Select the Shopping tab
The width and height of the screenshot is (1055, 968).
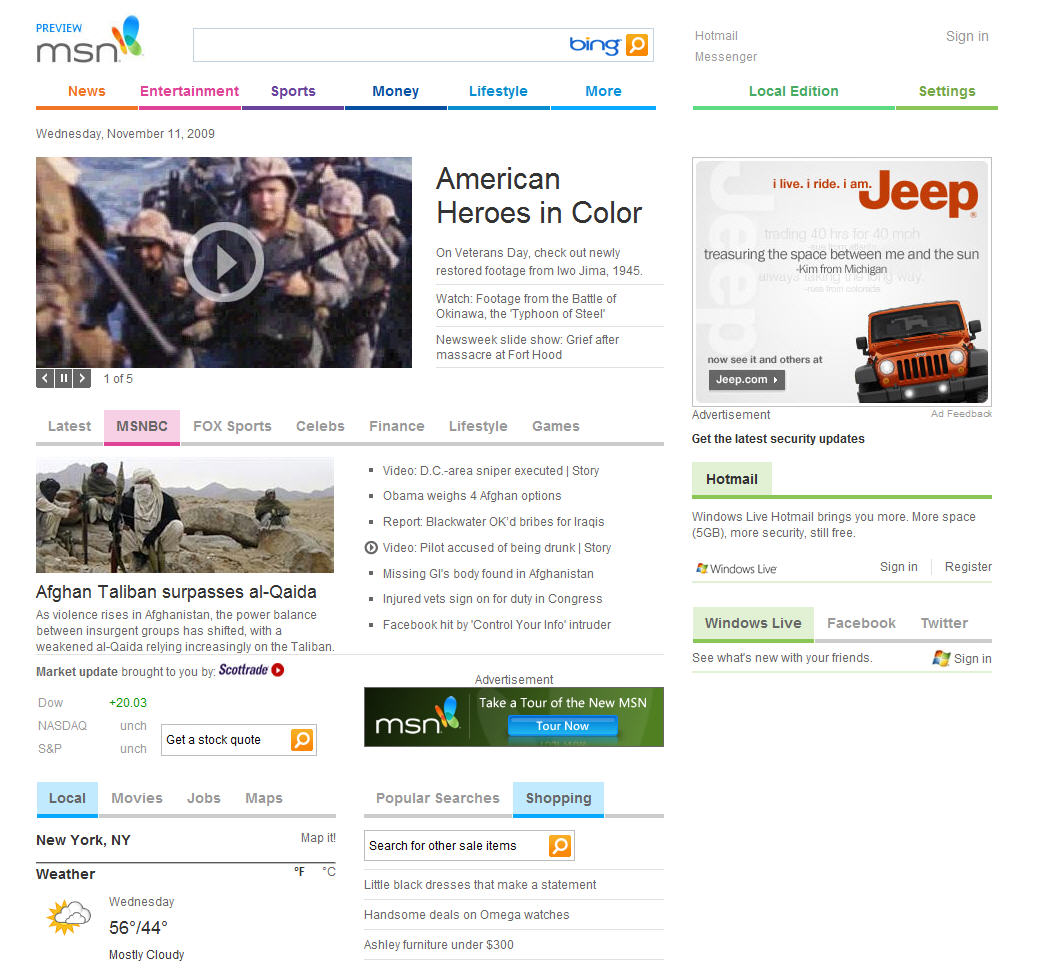[558, 798]
